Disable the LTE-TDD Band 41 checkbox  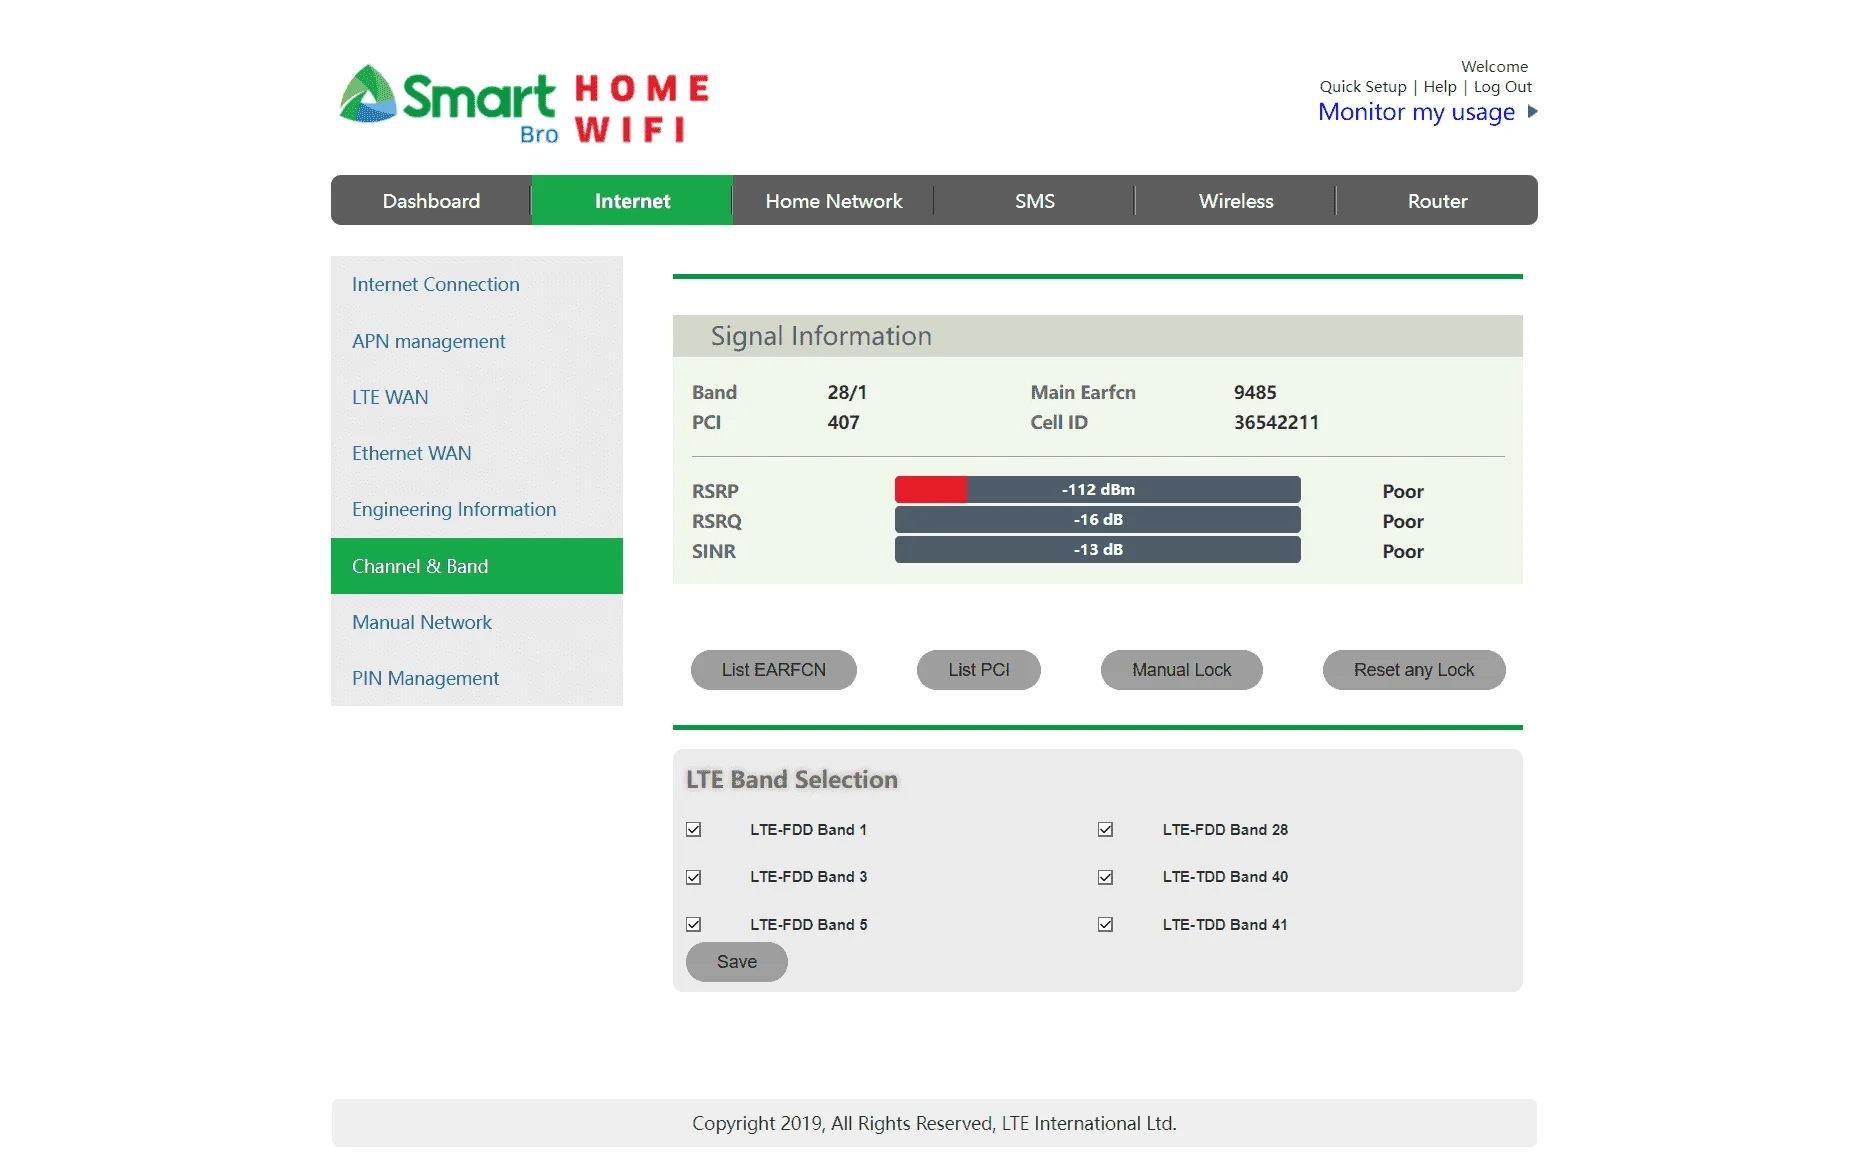click(x=1106, y=925)
